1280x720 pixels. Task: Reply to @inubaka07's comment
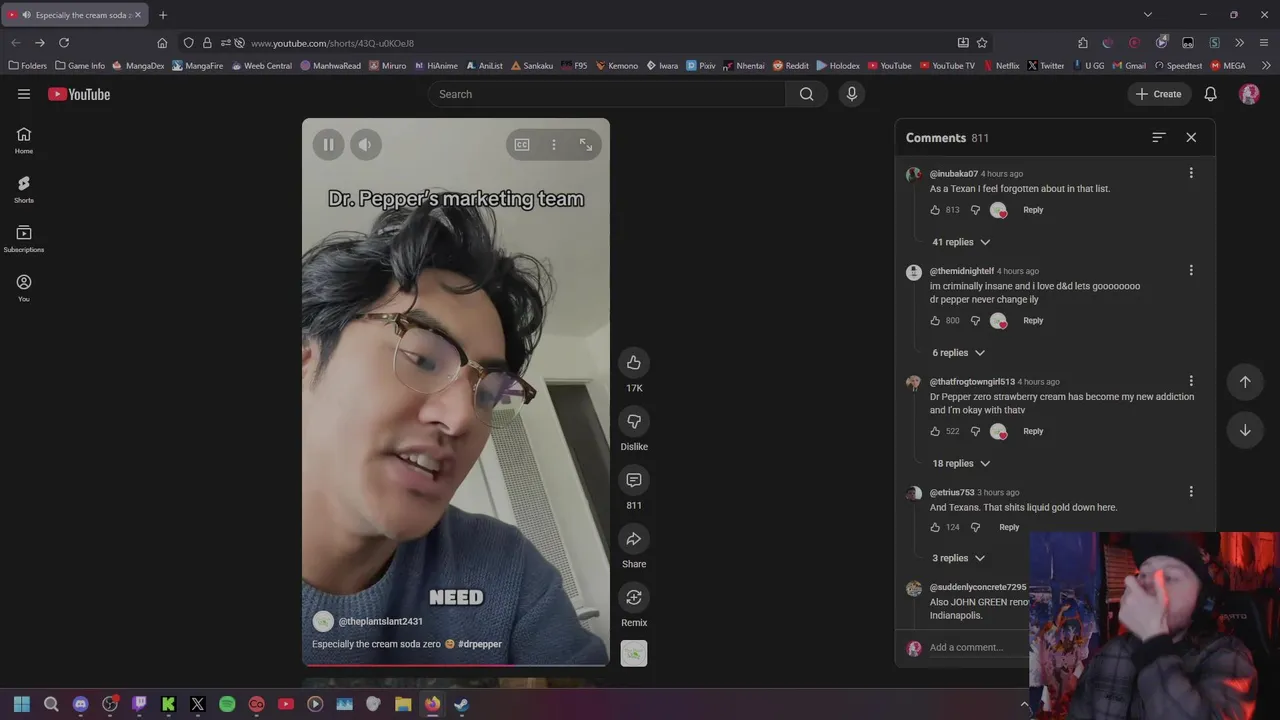click(1033, 210)
